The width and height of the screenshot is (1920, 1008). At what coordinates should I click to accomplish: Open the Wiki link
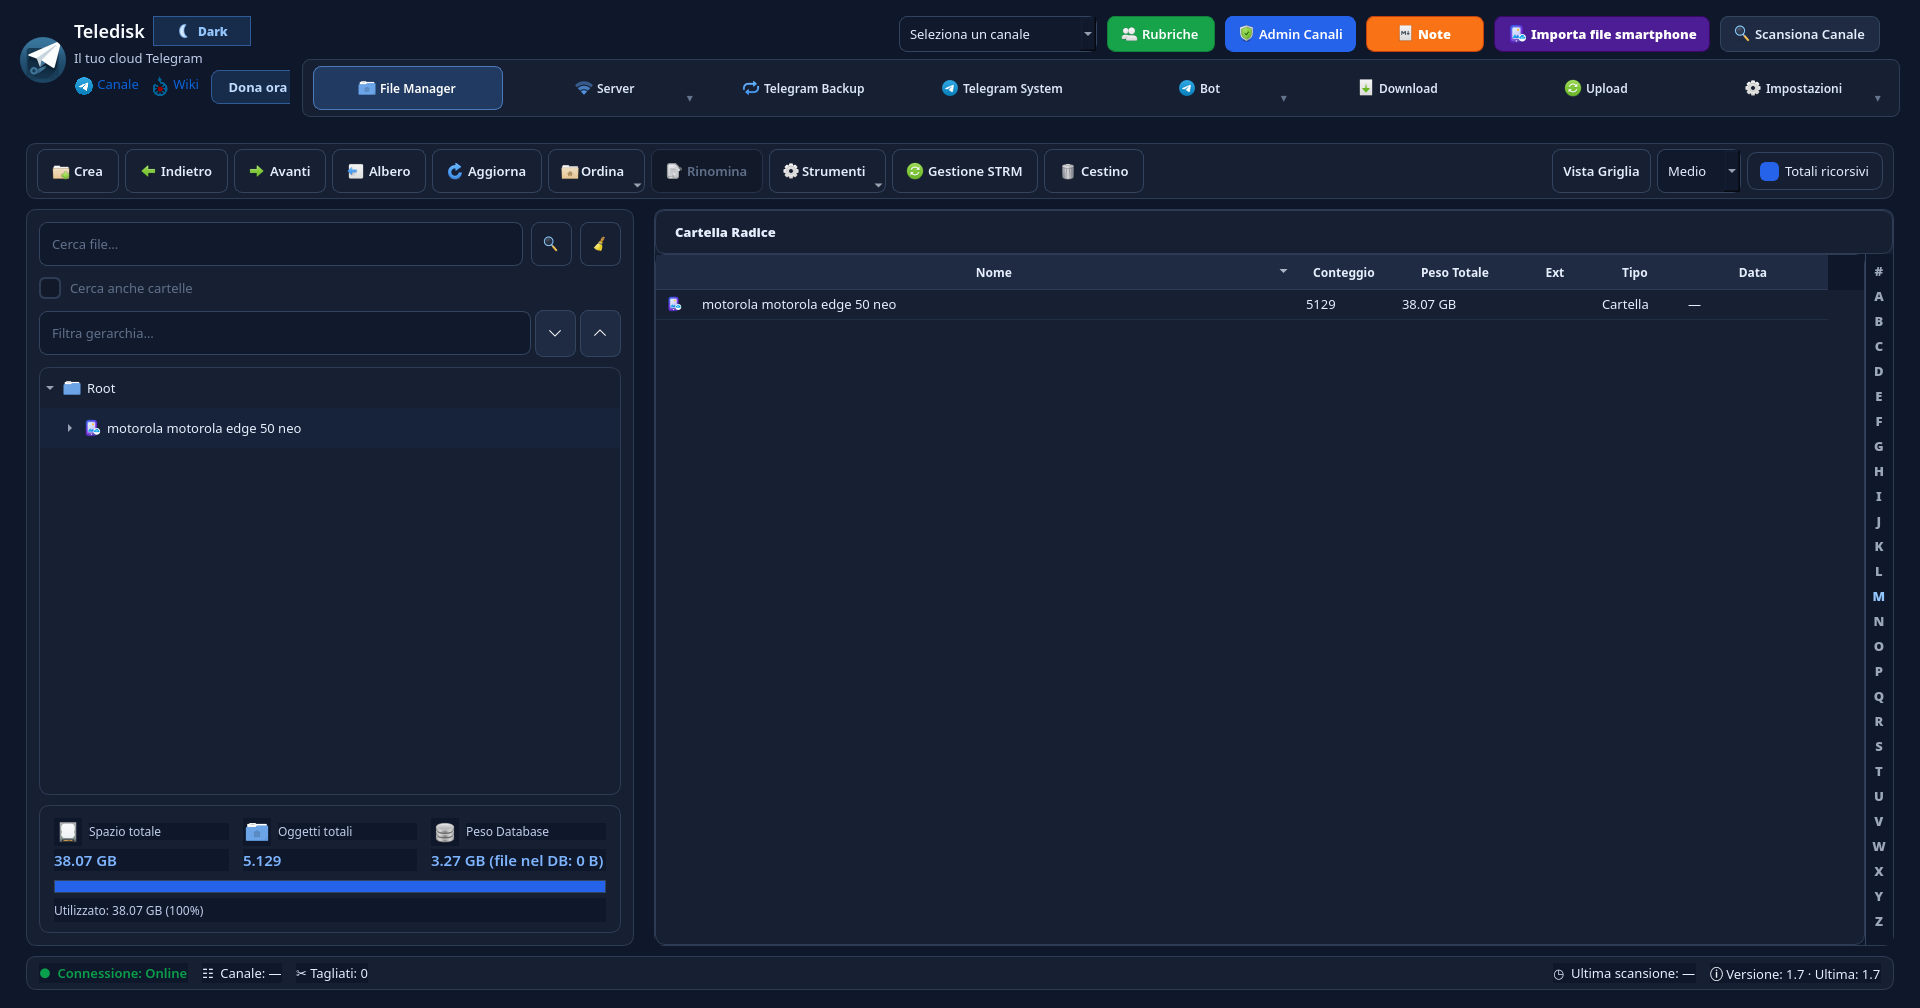[x=176, y=85]
